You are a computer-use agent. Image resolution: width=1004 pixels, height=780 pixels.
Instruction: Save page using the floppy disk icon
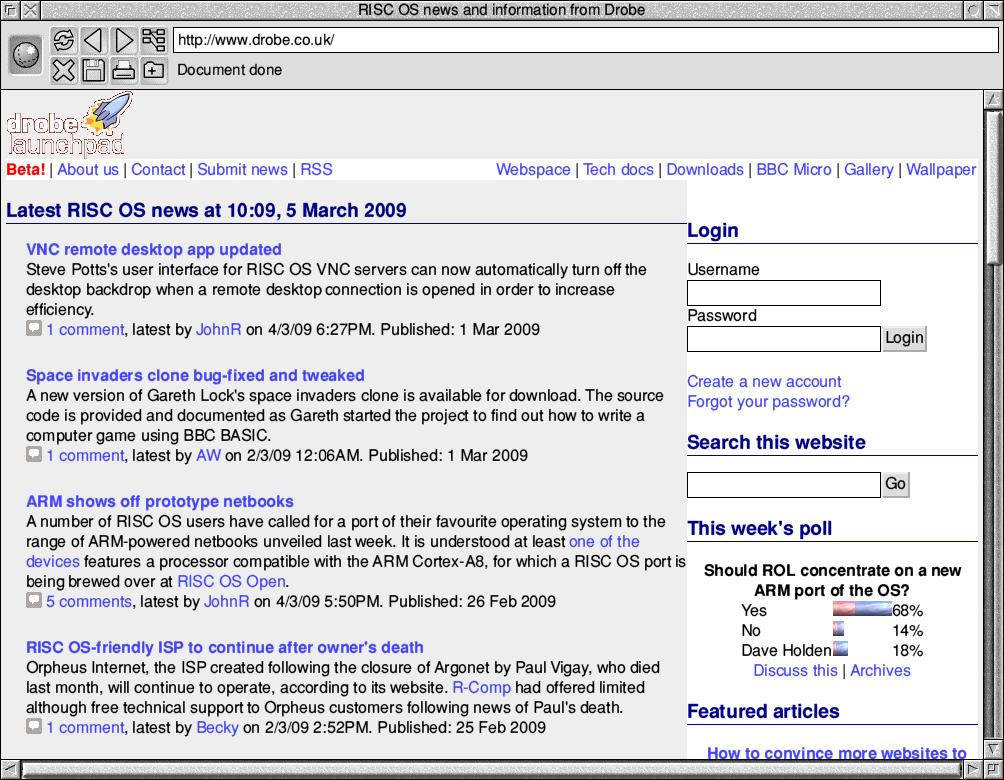tap(93, 70)
